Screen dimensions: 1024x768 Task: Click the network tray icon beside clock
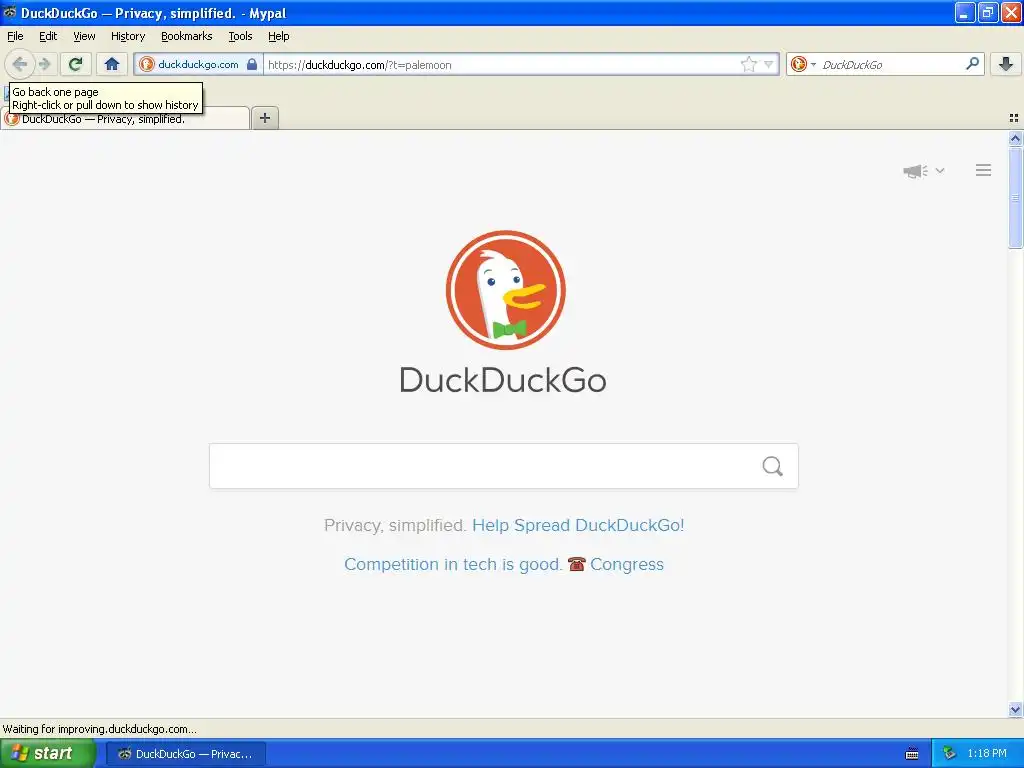949,754
